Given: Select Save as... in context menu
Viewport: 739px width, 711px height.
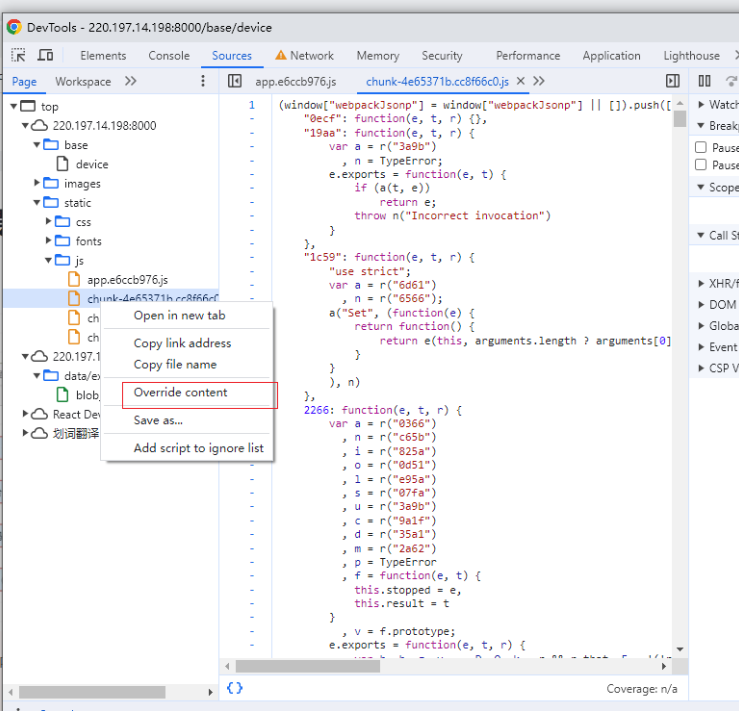Looking at the screenshot, I should pos(158,420).
